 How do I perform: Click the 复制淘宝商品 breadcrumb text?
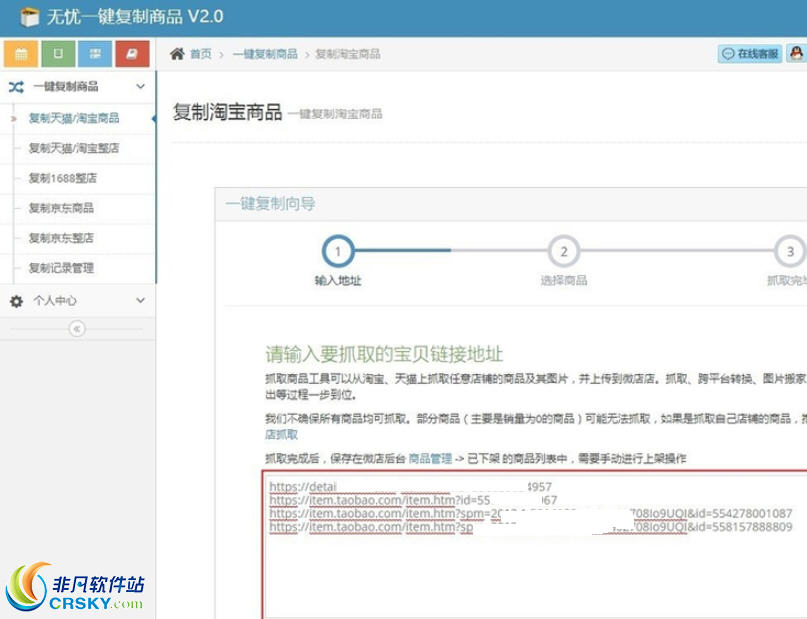pyautogui.click(x=348, y=54)
